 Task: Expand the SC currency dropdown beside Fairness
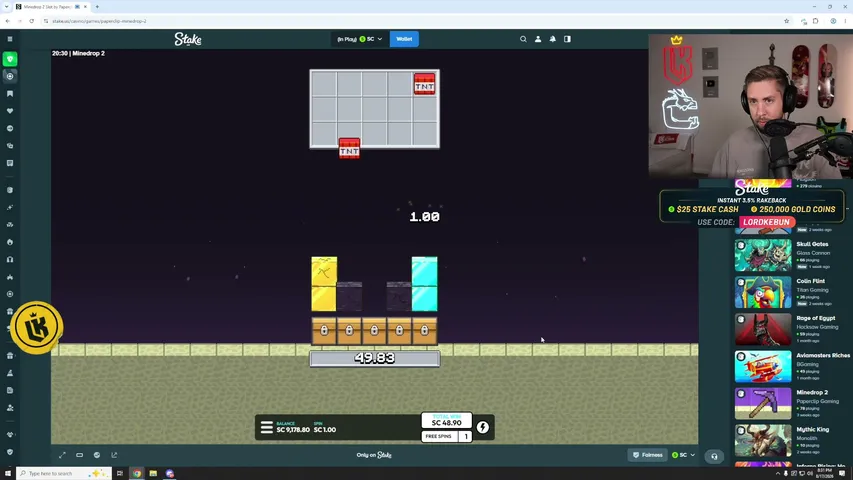683,455
